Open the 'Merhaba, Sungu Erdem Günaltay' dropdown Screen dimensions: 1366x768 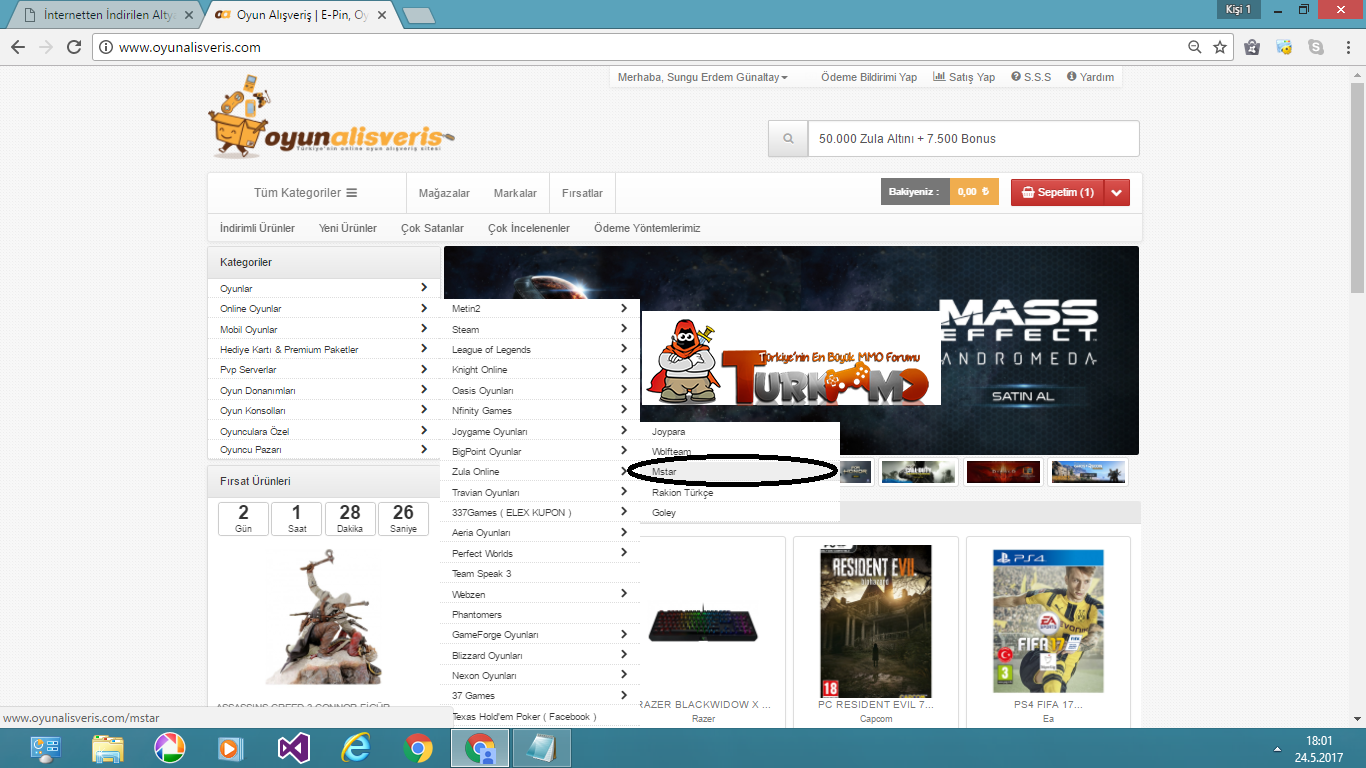pos(702,77)
